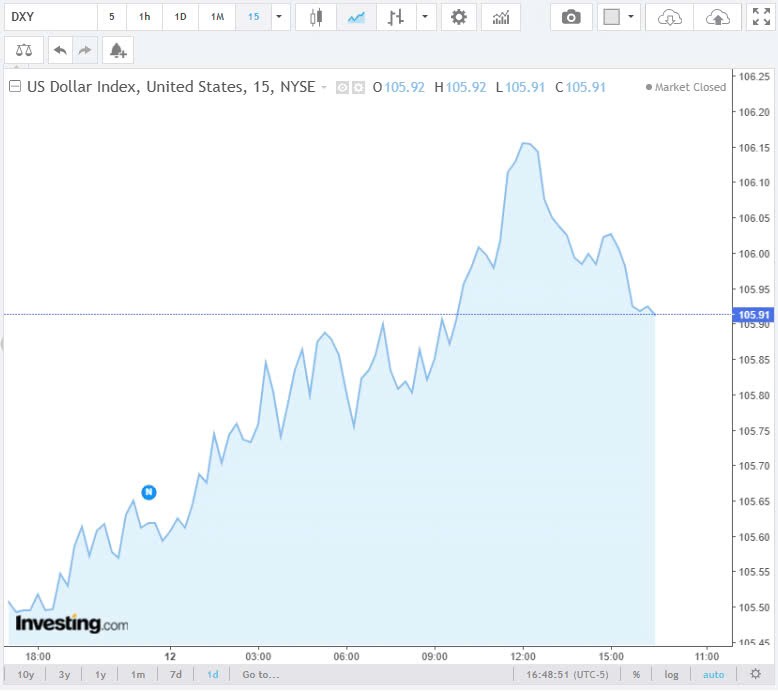Viewport: 778px width, 691px height.
Task: Open dropdown beside NYSE in legend
Action: (x=324, y=87)
